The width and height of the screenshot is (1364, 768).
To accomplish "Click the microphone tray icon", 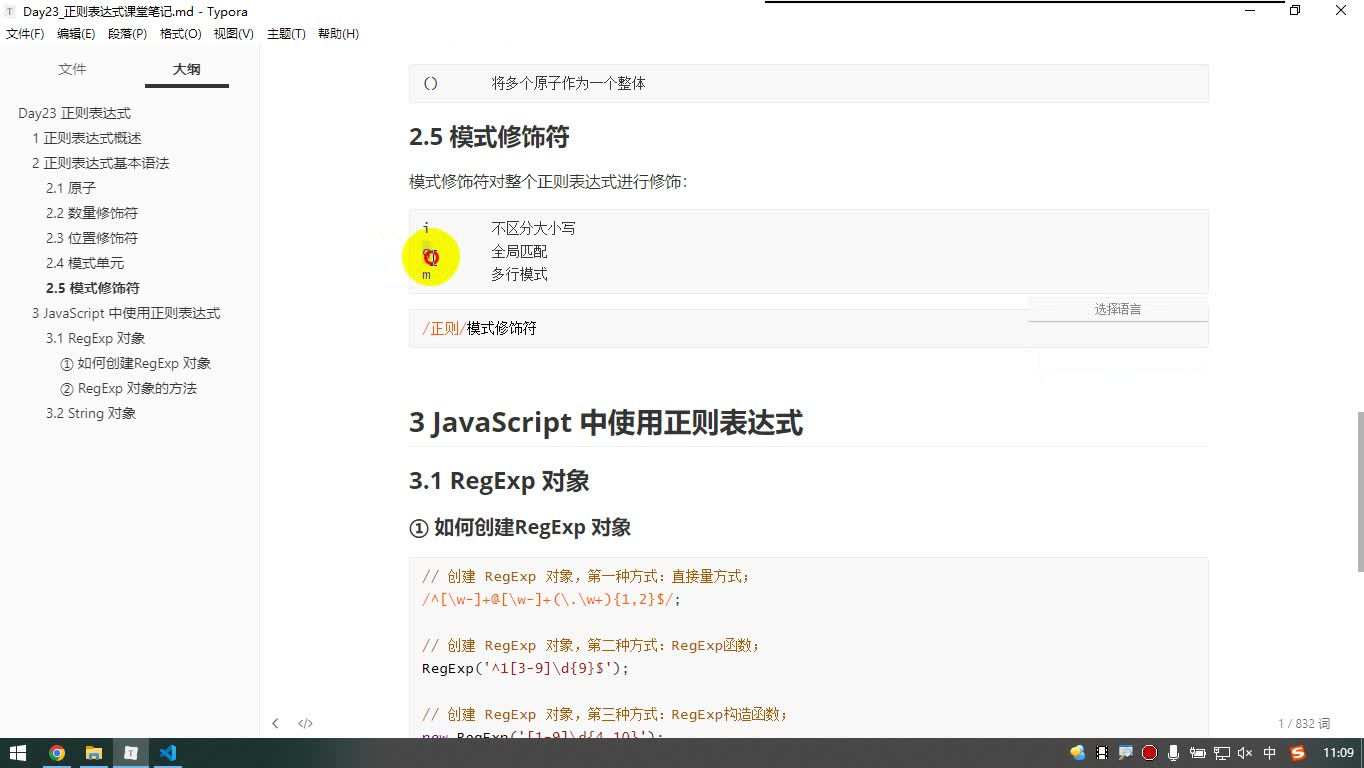I will (x=1173, y=753).
